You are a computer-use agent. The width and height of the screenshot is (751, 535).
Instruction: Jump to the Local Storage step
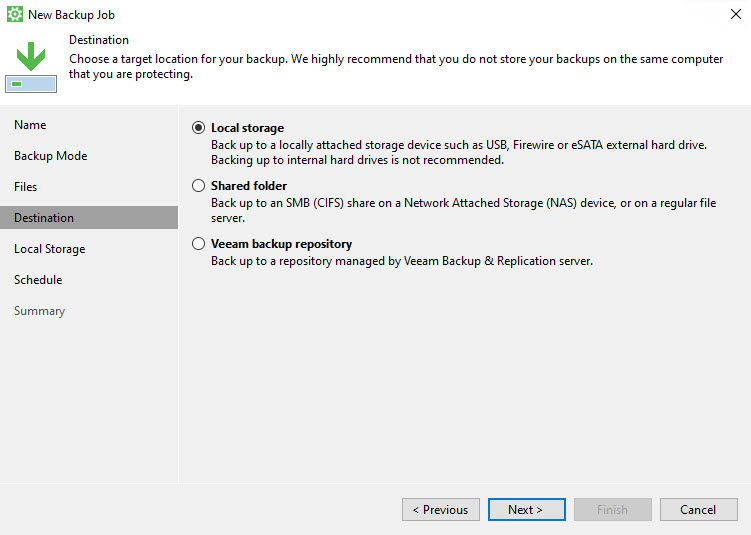(x=49, y=249)
